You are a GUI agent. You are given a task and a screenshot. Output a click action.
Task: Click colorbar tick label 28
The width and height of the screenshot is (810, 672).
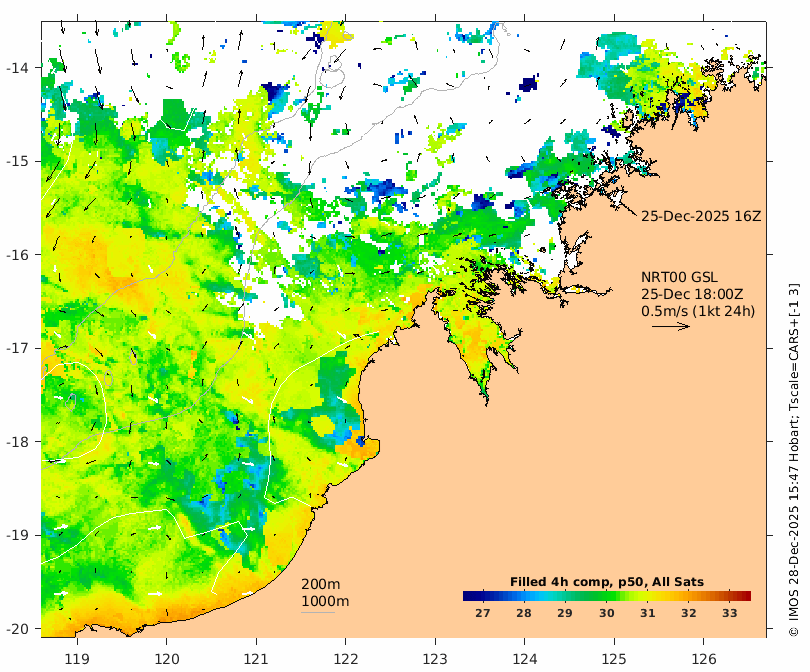524,613
